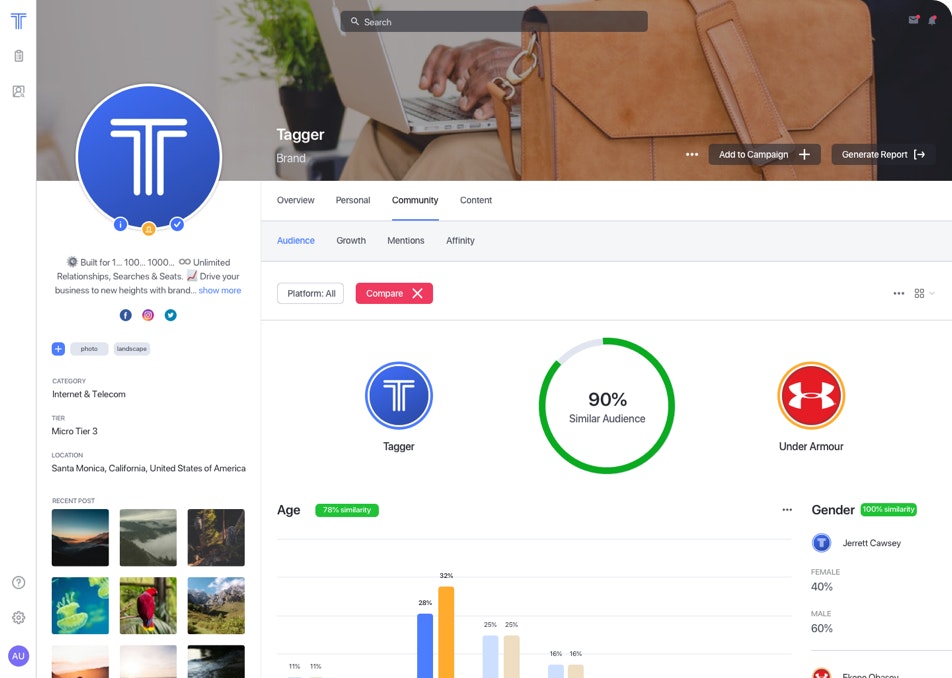Switch to the Overview tab
This screenshot has height=678, width=952.
pyautogui.click(x=296, y=200)
